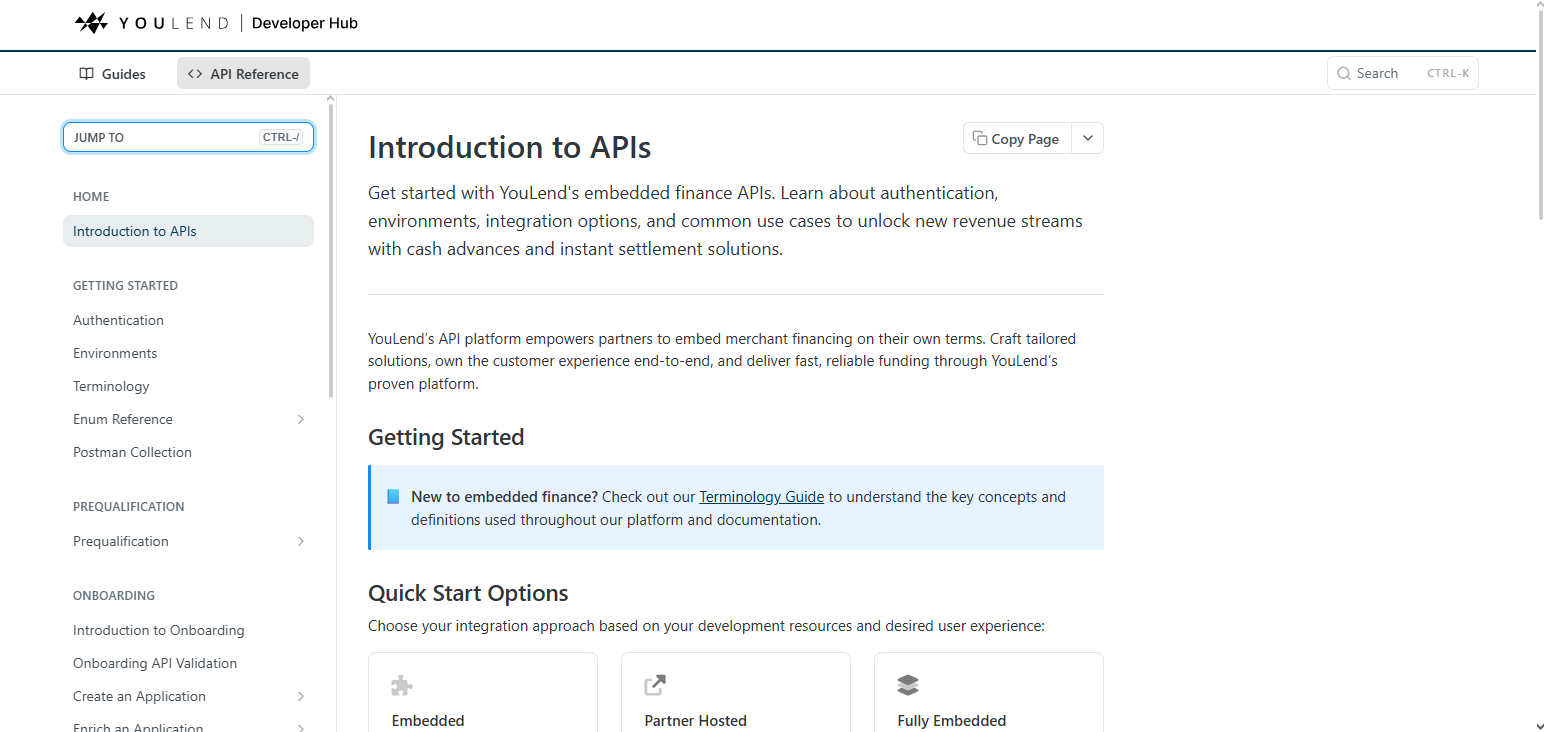The image size is (1546, 732).
Task: Click the ONBOARDING section label
Action: [114, 596]
